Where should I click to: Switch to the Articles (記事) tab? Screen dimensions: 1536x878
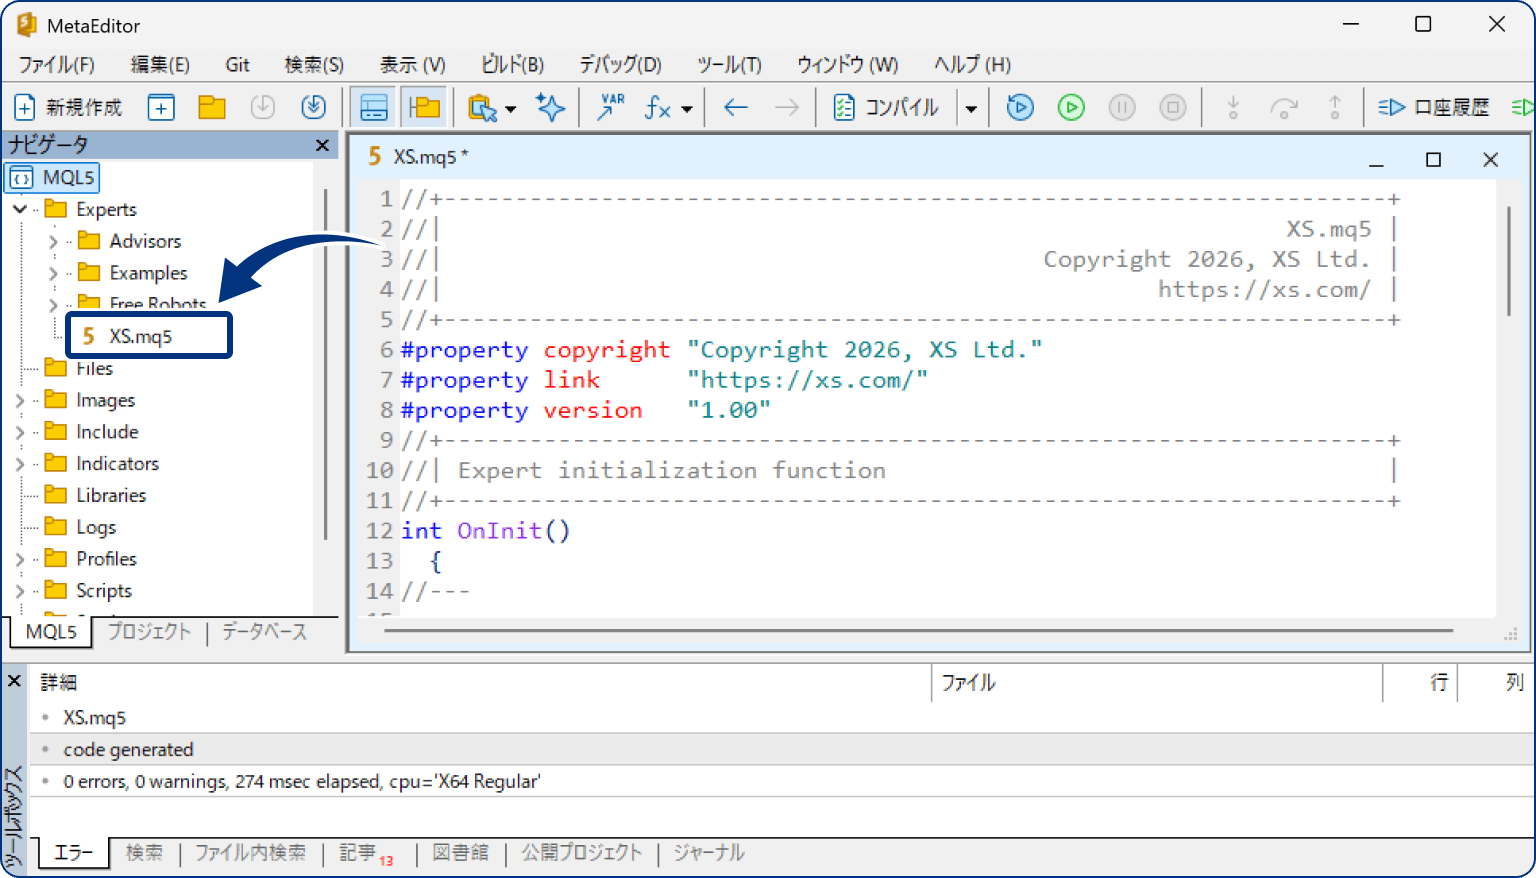coord(366,853)
